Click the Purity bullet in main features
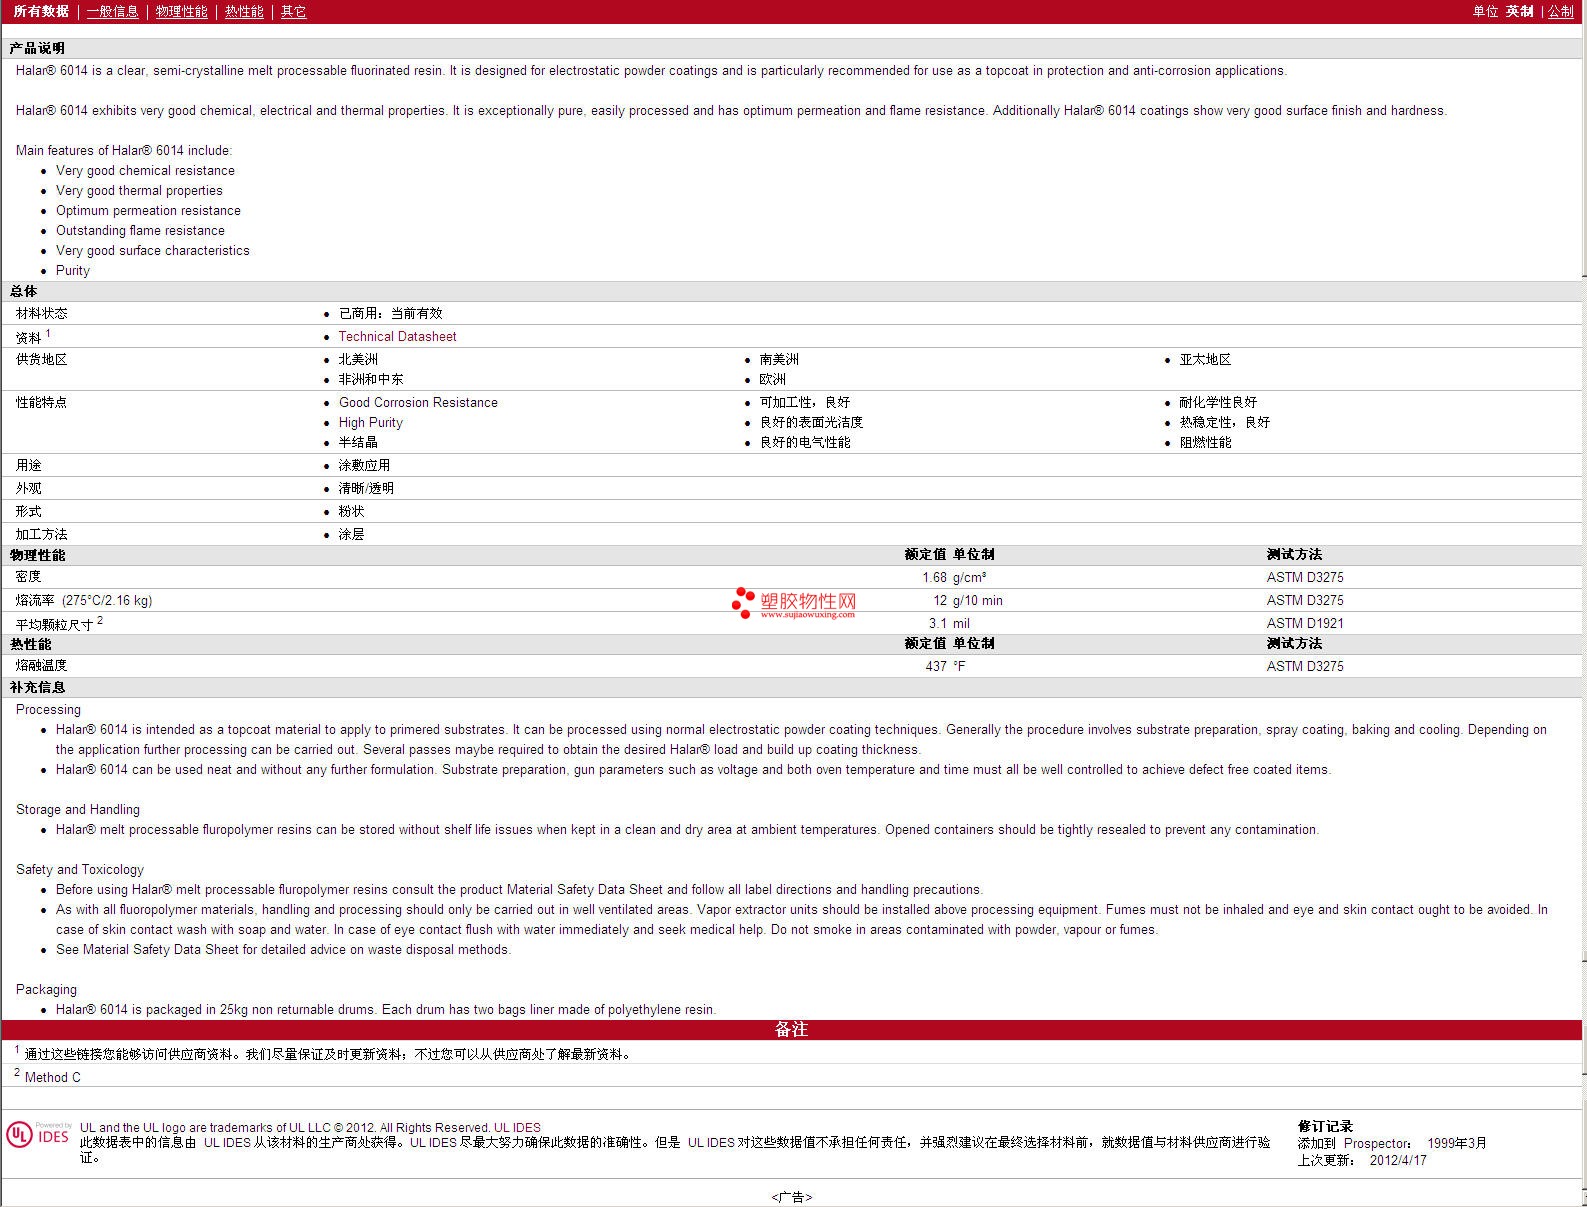This screenshot has width=1587, height=1207. pyautogui.click(x=73, y=270)
